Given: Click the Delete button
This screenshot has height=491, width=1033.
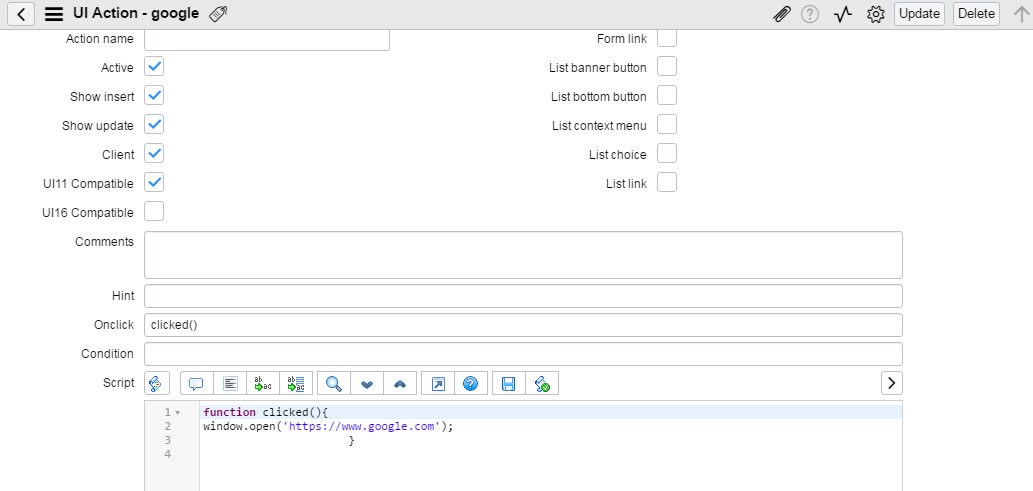Looking at the screenshot, I should [976, 14].
